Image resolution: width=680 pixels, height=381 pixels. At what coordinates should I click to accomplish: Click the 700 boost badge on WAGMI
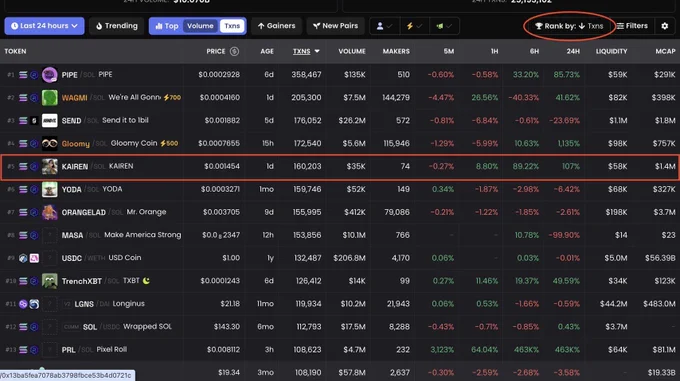[172, 98]
